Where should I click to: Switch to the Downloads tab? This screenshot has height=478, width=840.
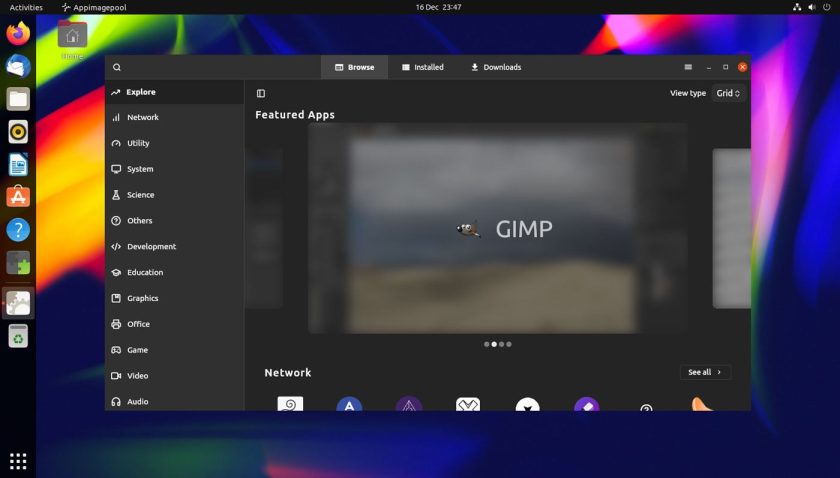[496, 68]
